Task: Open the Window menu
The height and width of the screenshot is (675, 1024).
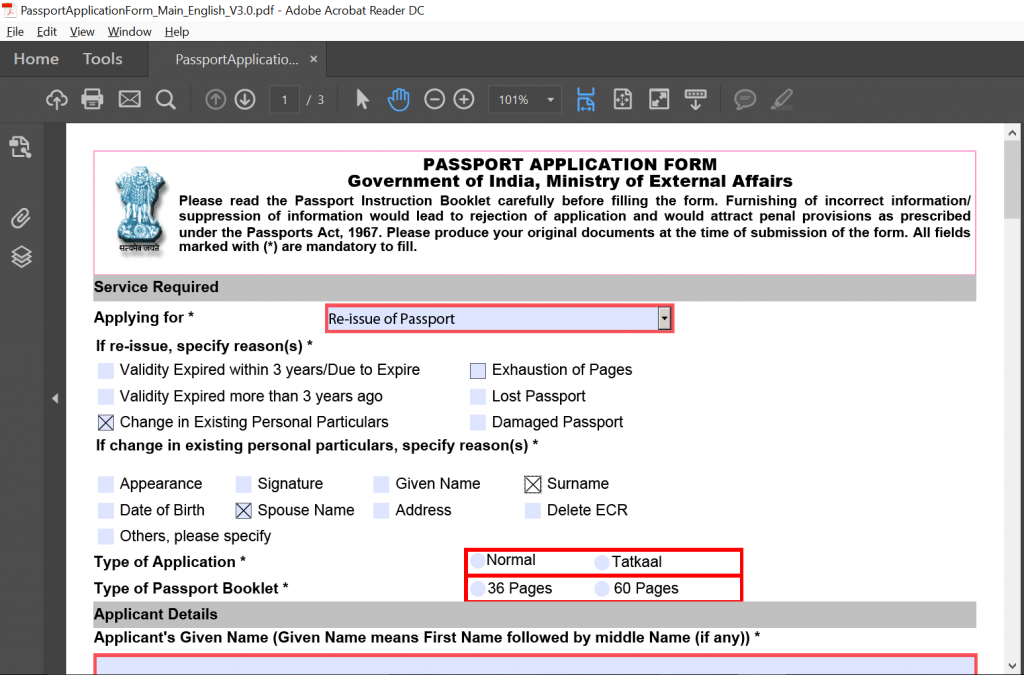Action: pyautogui.click(x=129, y=32)
